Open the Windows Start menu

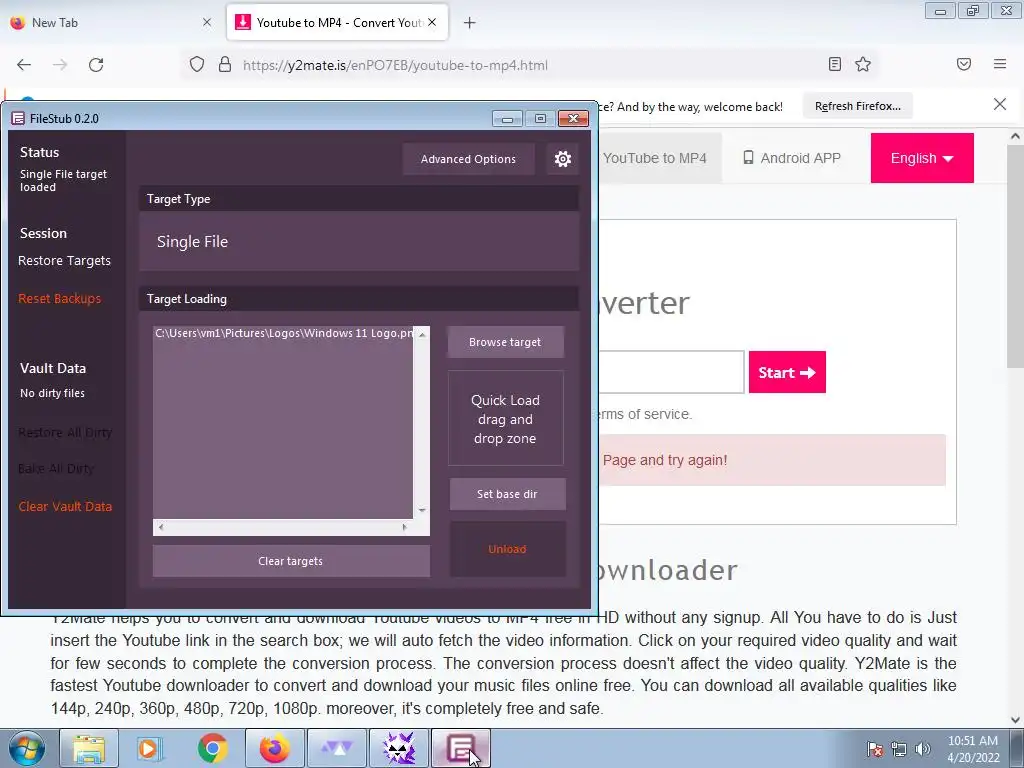pos(26,748)
